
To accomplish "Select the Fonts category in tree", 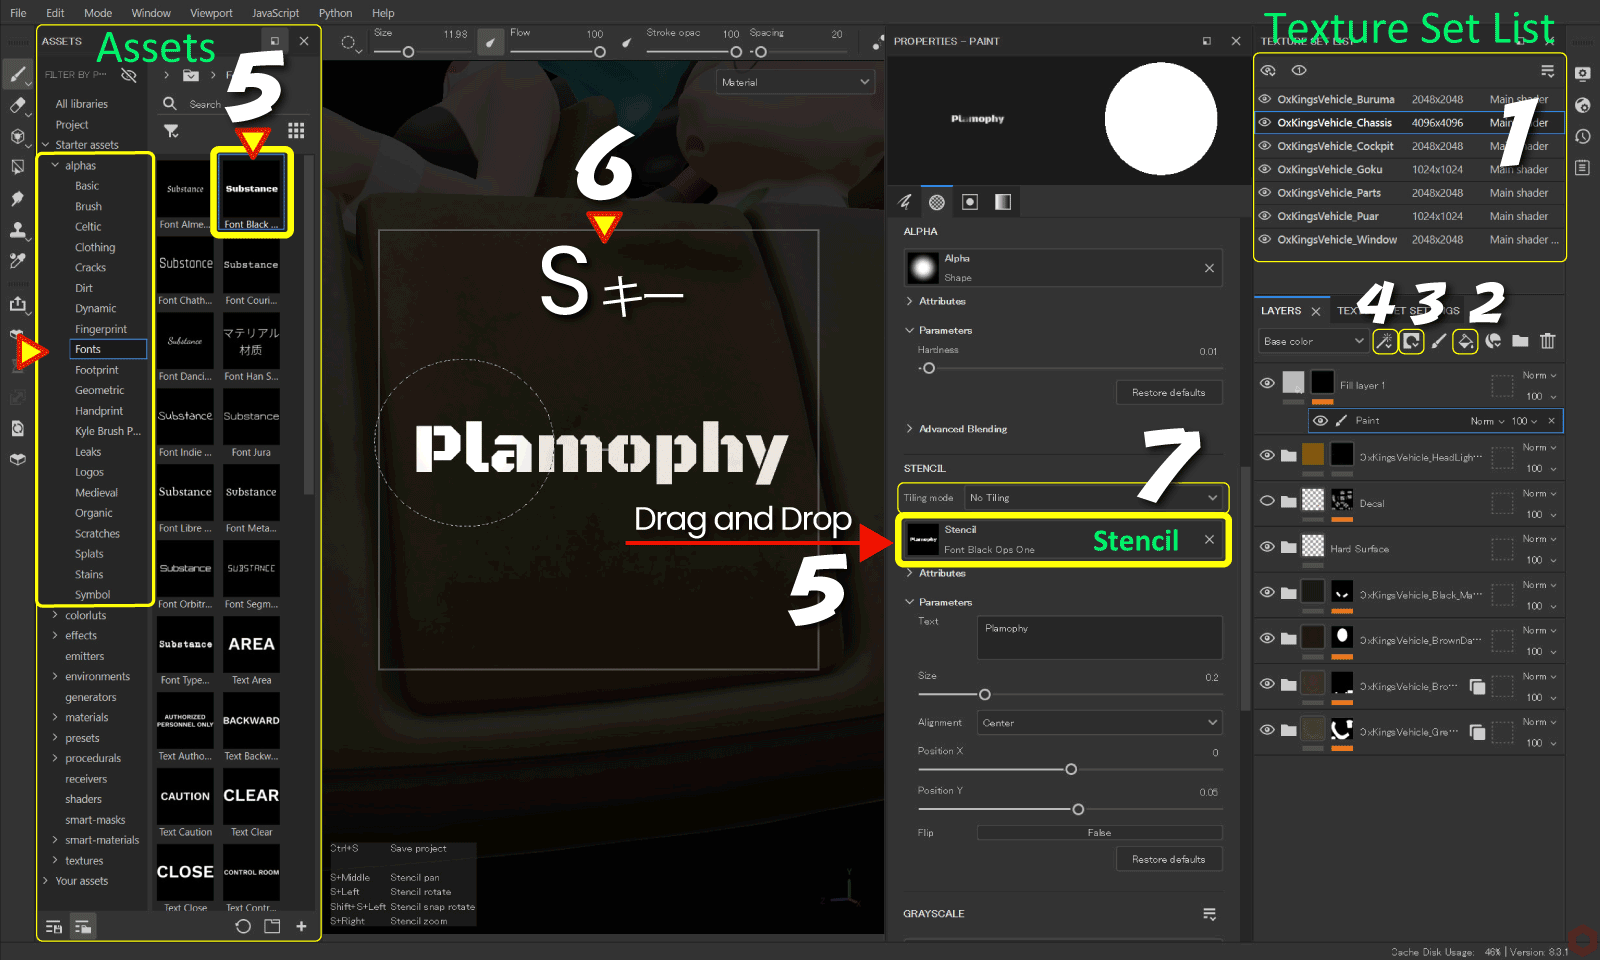I will point(108,349).
